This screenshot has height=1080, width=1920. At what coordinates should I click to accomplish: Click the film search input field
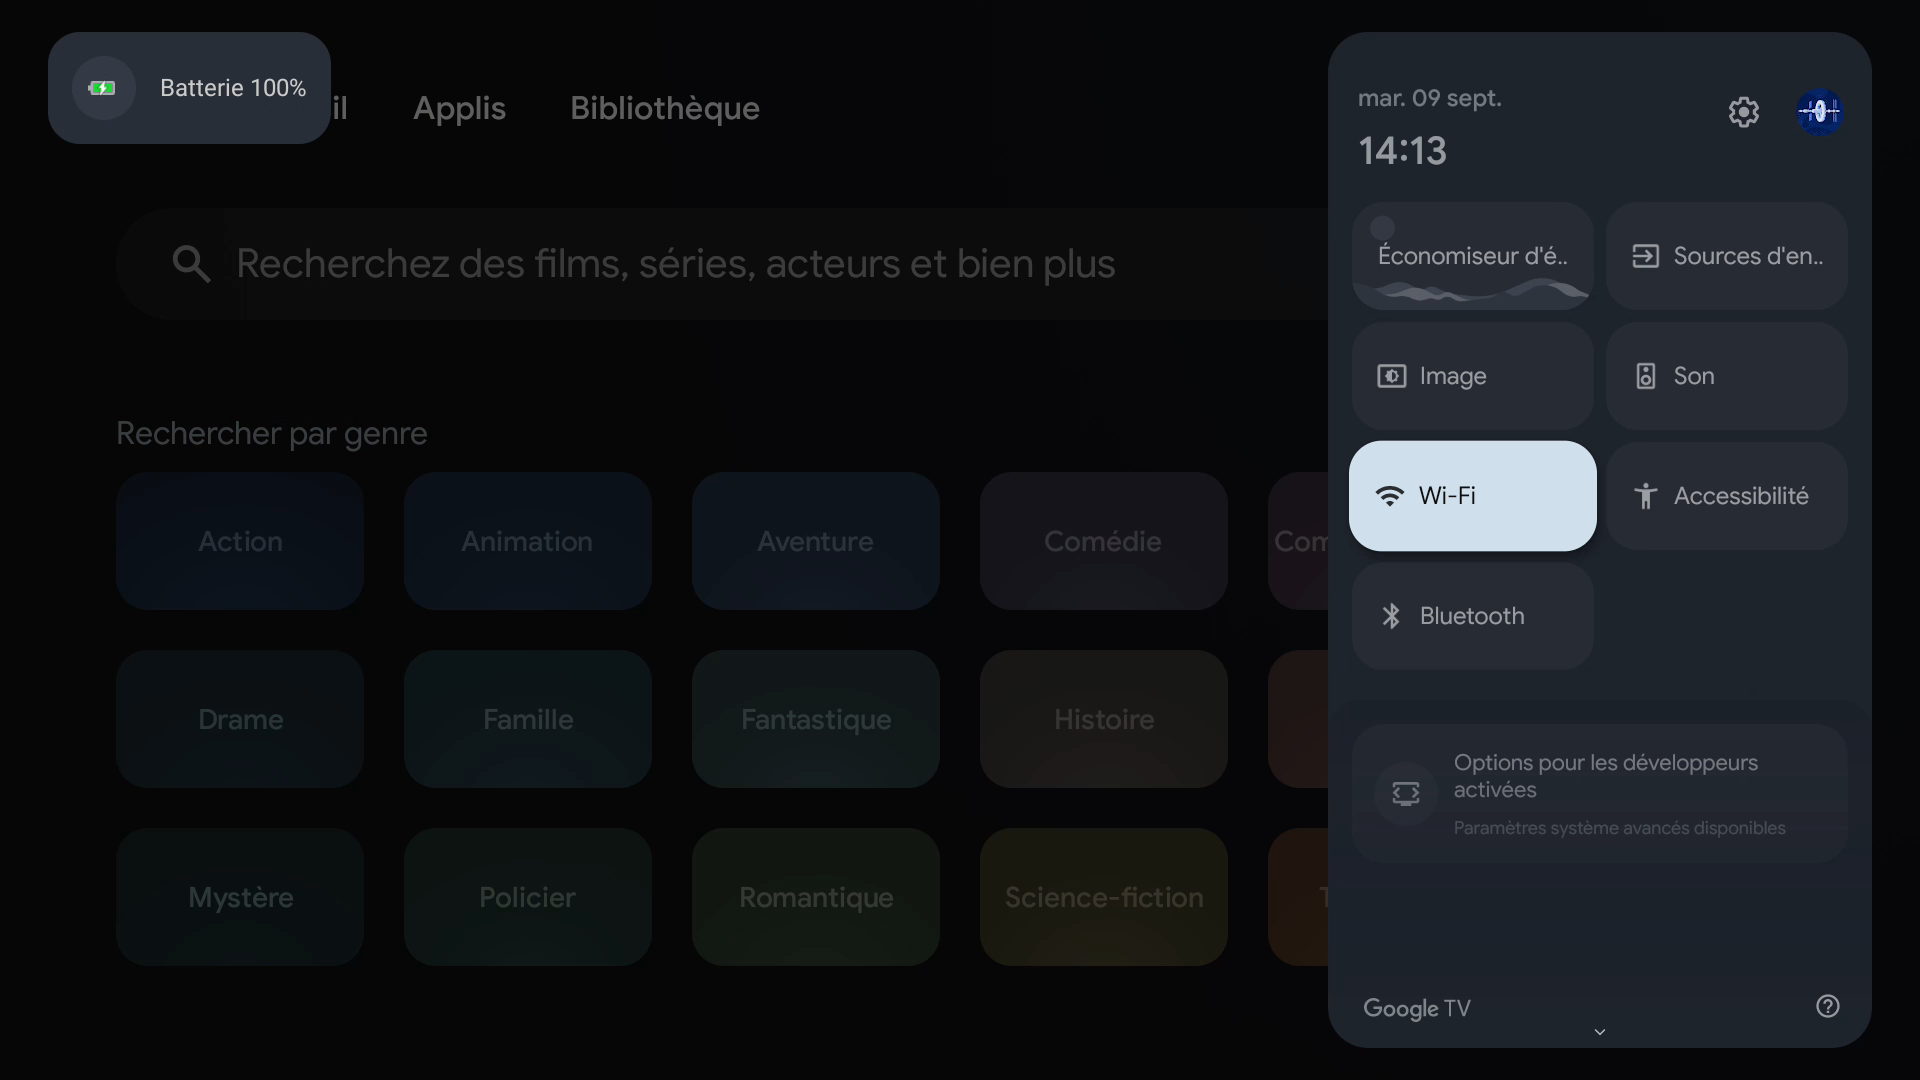click(722, 264)
